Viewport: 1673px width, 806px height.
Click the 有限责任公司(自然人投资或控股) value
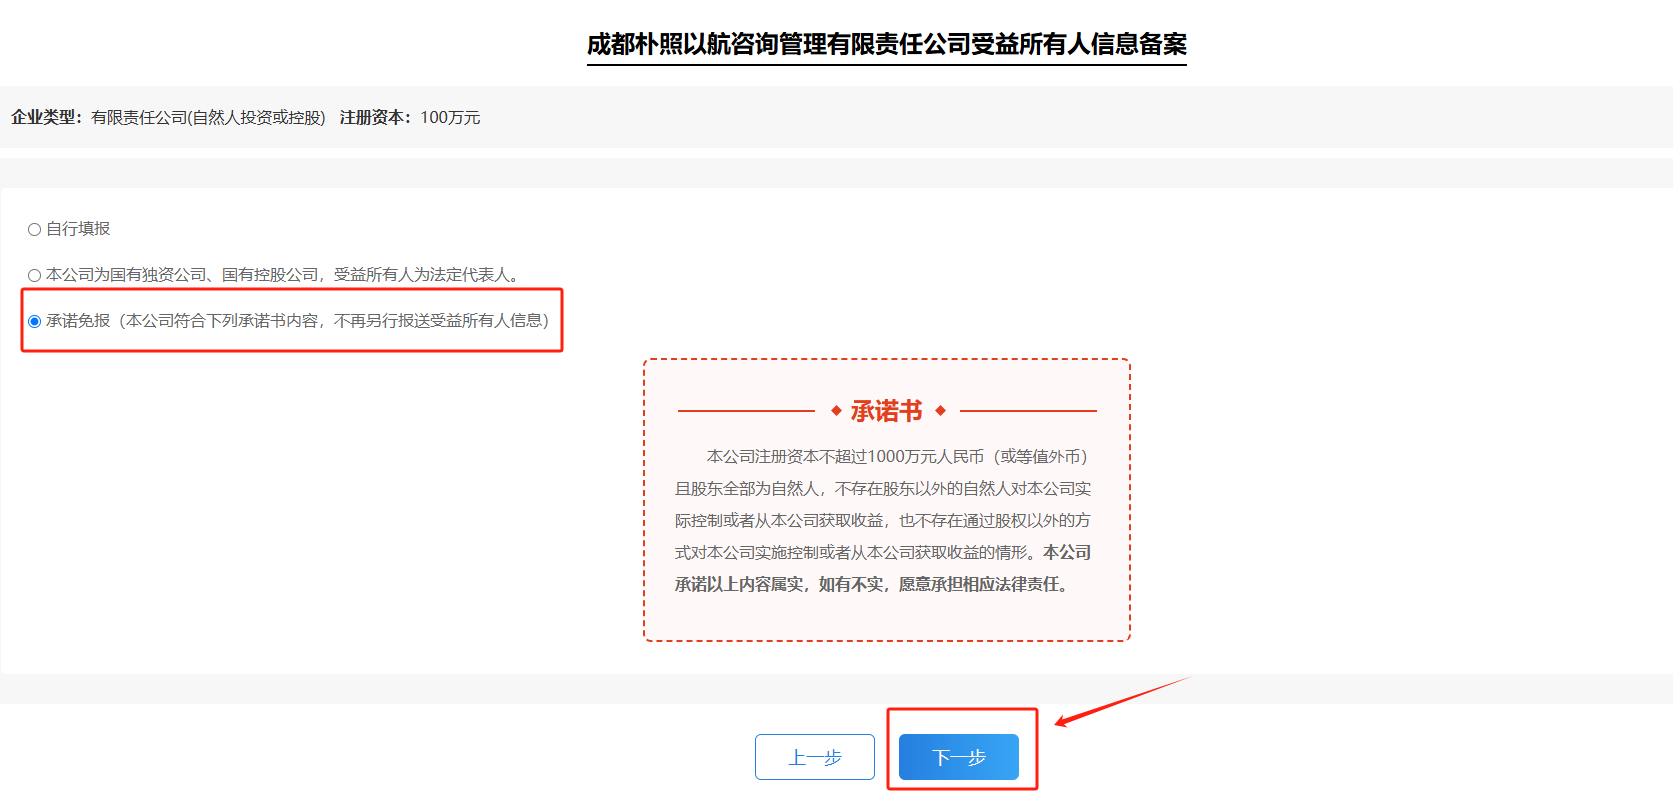(208, 117)
